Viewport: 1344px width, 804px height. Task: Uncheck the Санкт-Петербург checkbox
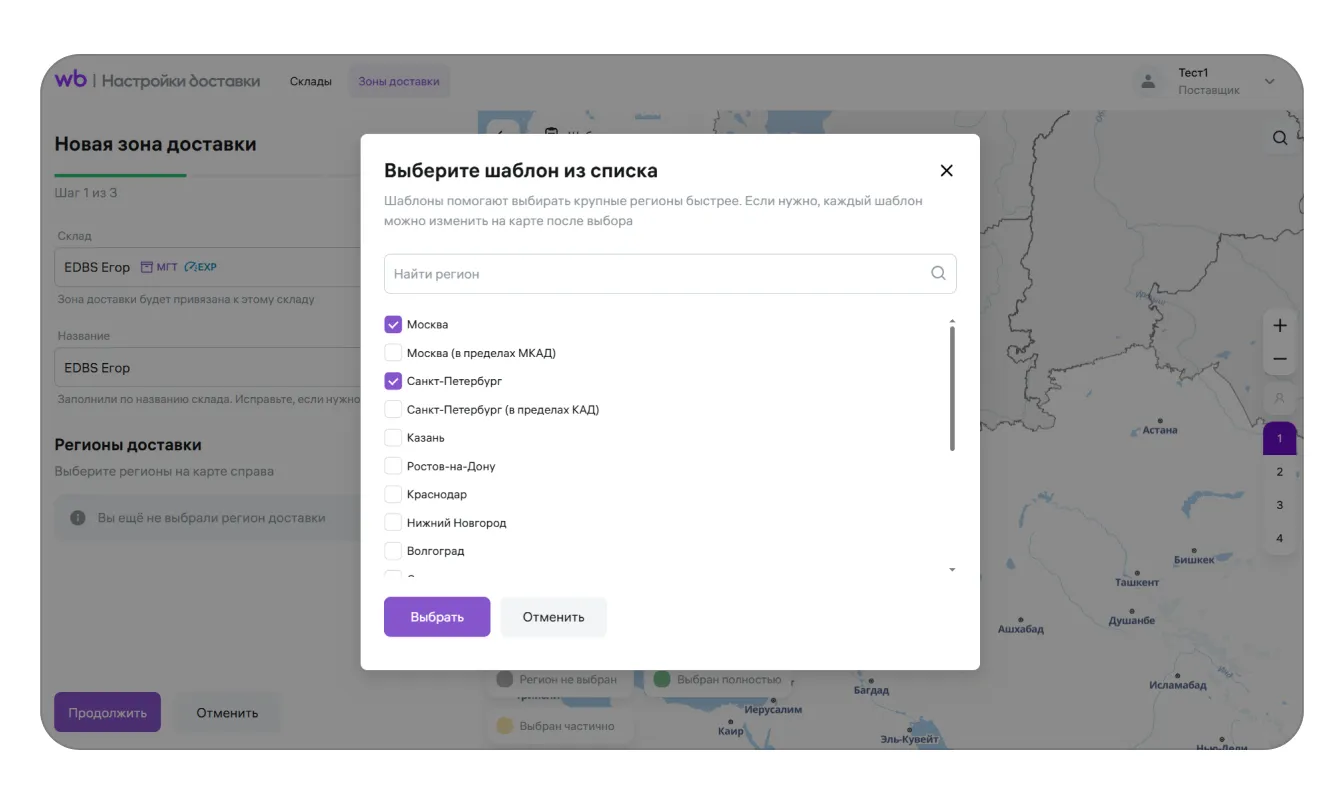click(x=393, y=381)
